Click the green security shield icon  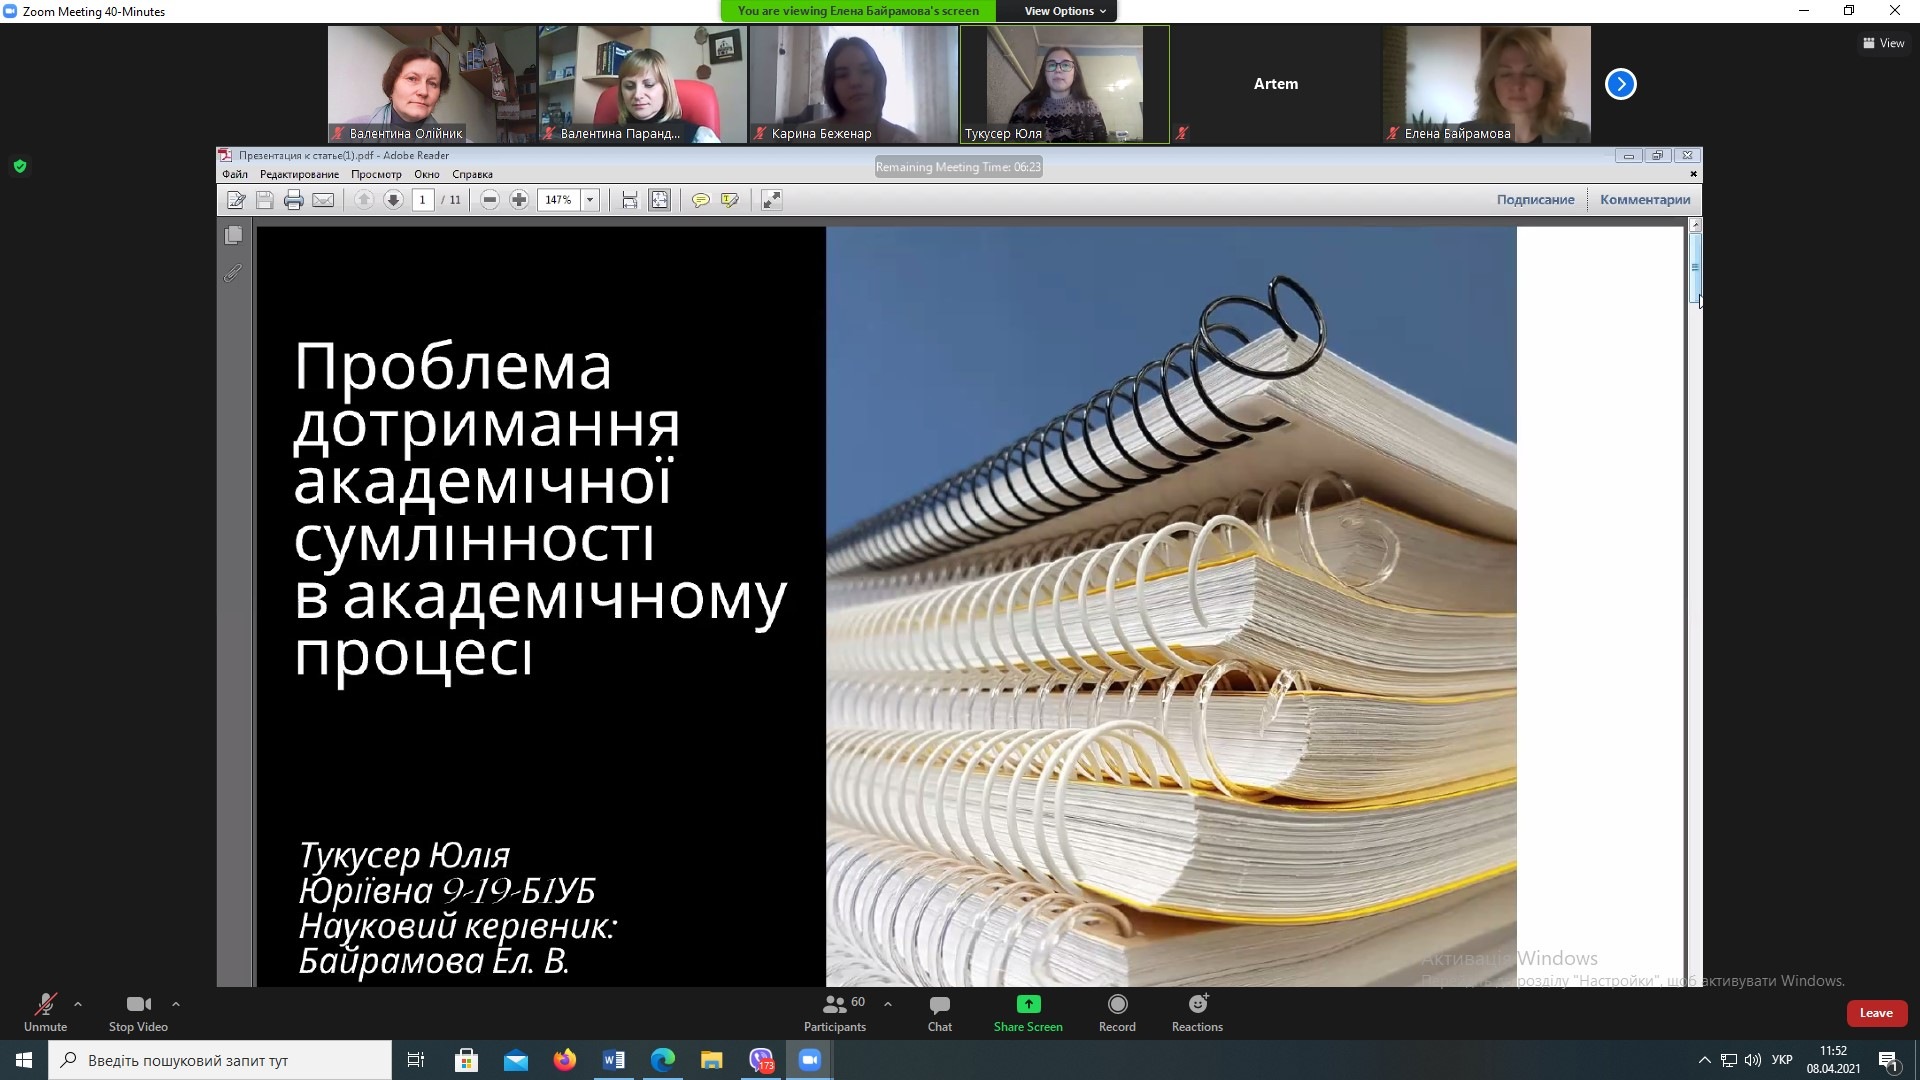click(20, 166)
